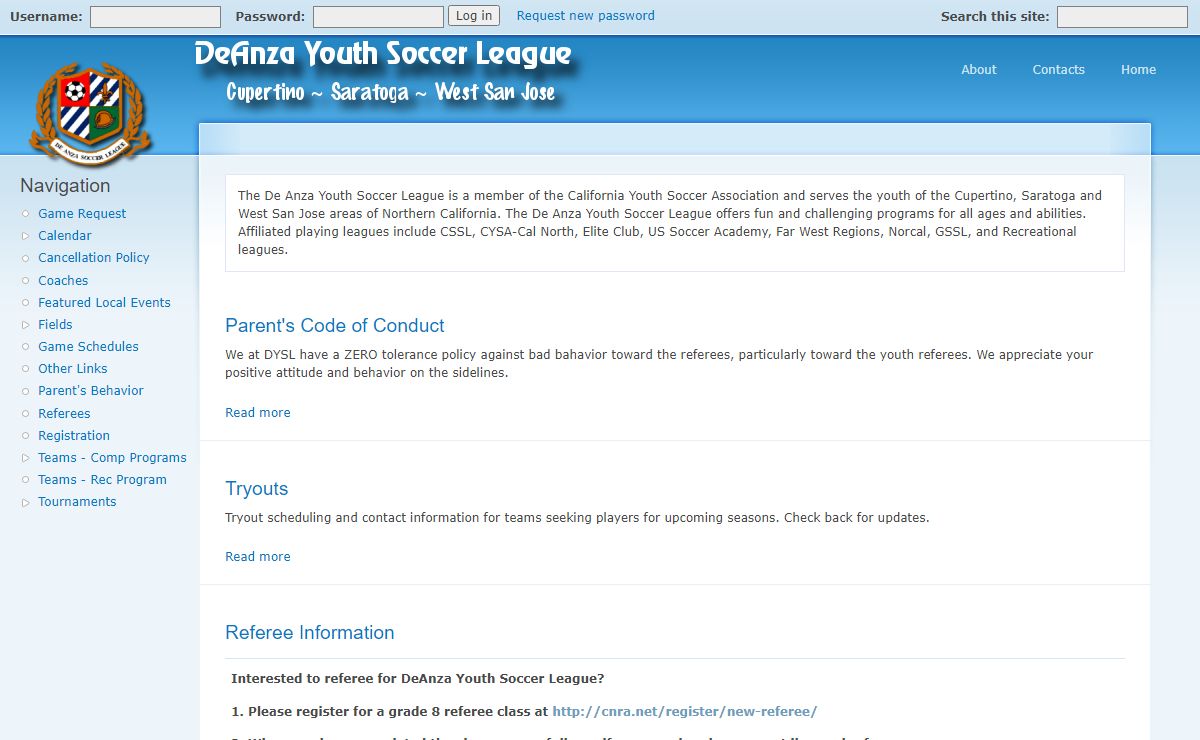Focus the Search this site field

[1122, 17]
